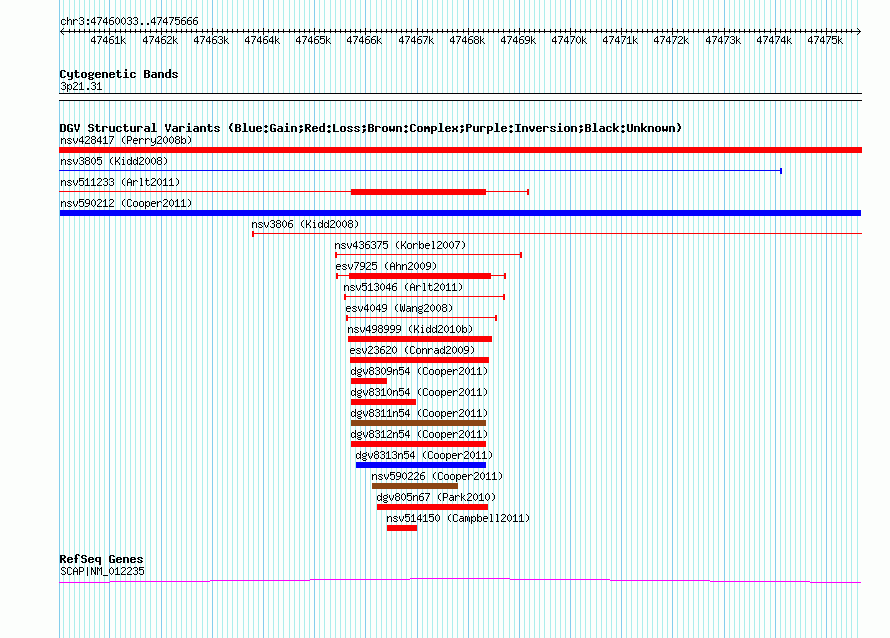This screenshot has width=890, height=638.
Task: Click the dgv8310n54 red bar
Action: click(383, 402)
